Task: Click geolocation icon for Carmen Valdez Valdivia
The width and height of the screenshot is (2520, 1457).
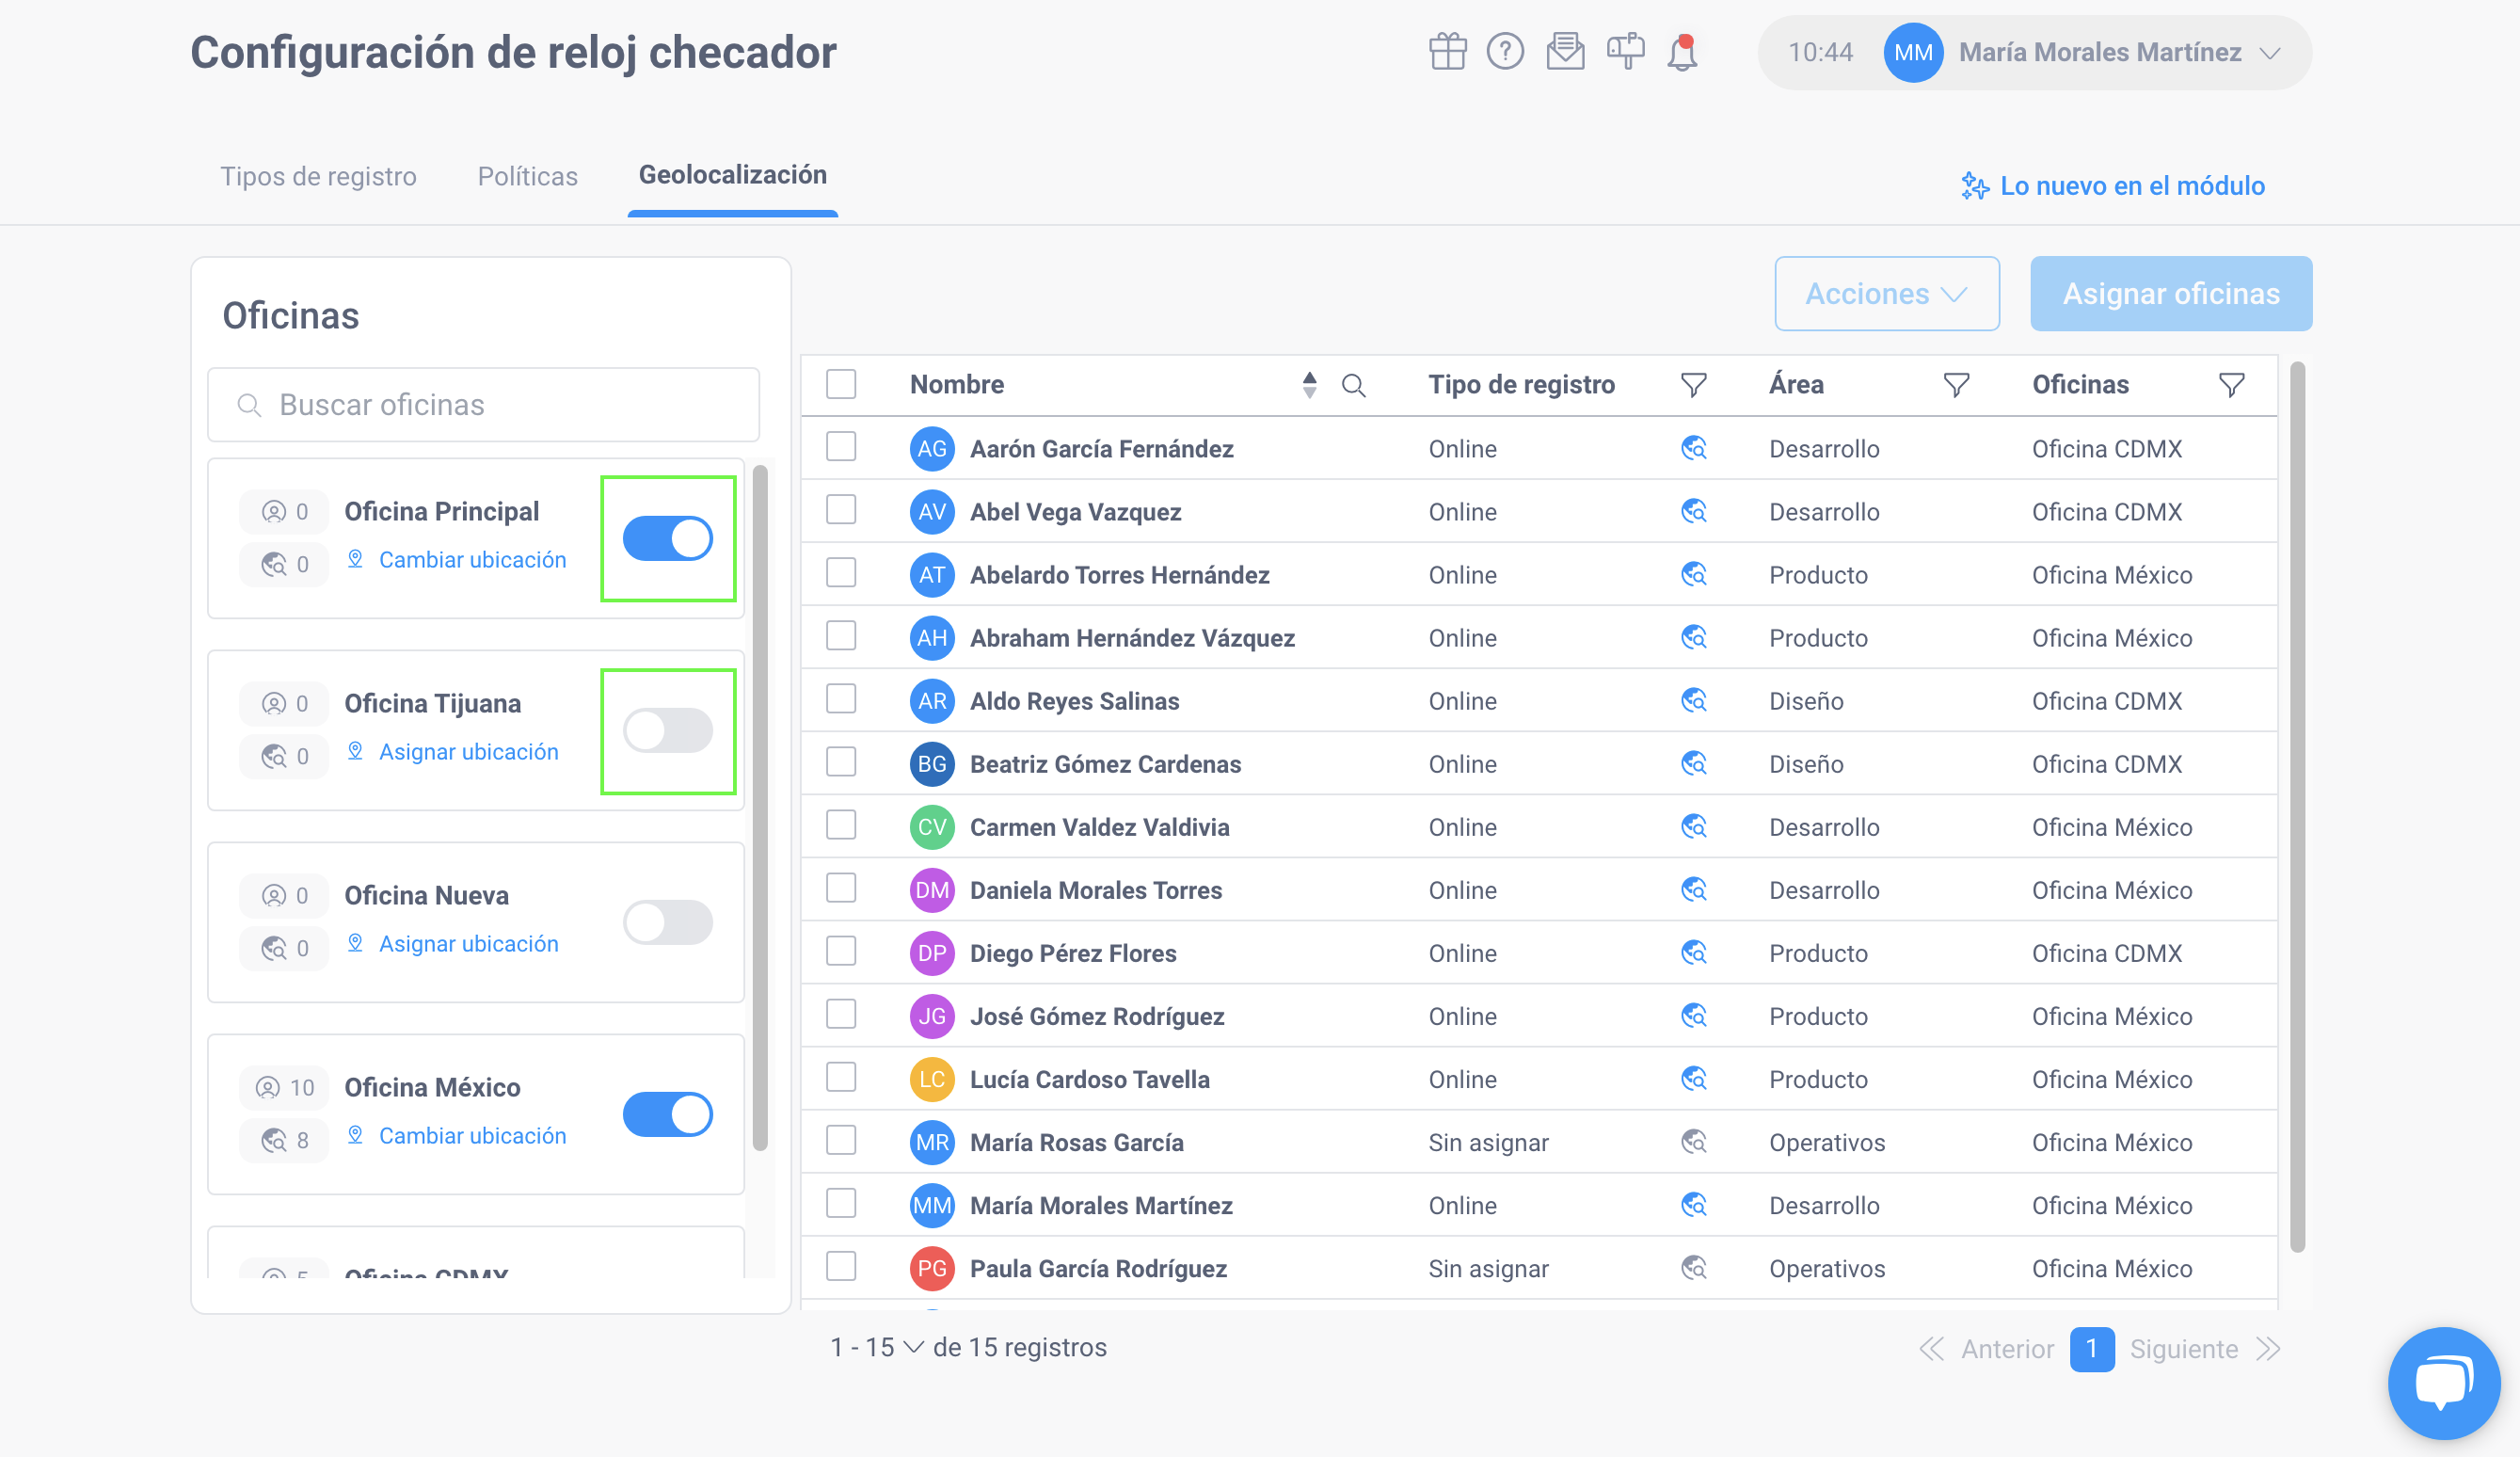Action: coord(1693,826)
